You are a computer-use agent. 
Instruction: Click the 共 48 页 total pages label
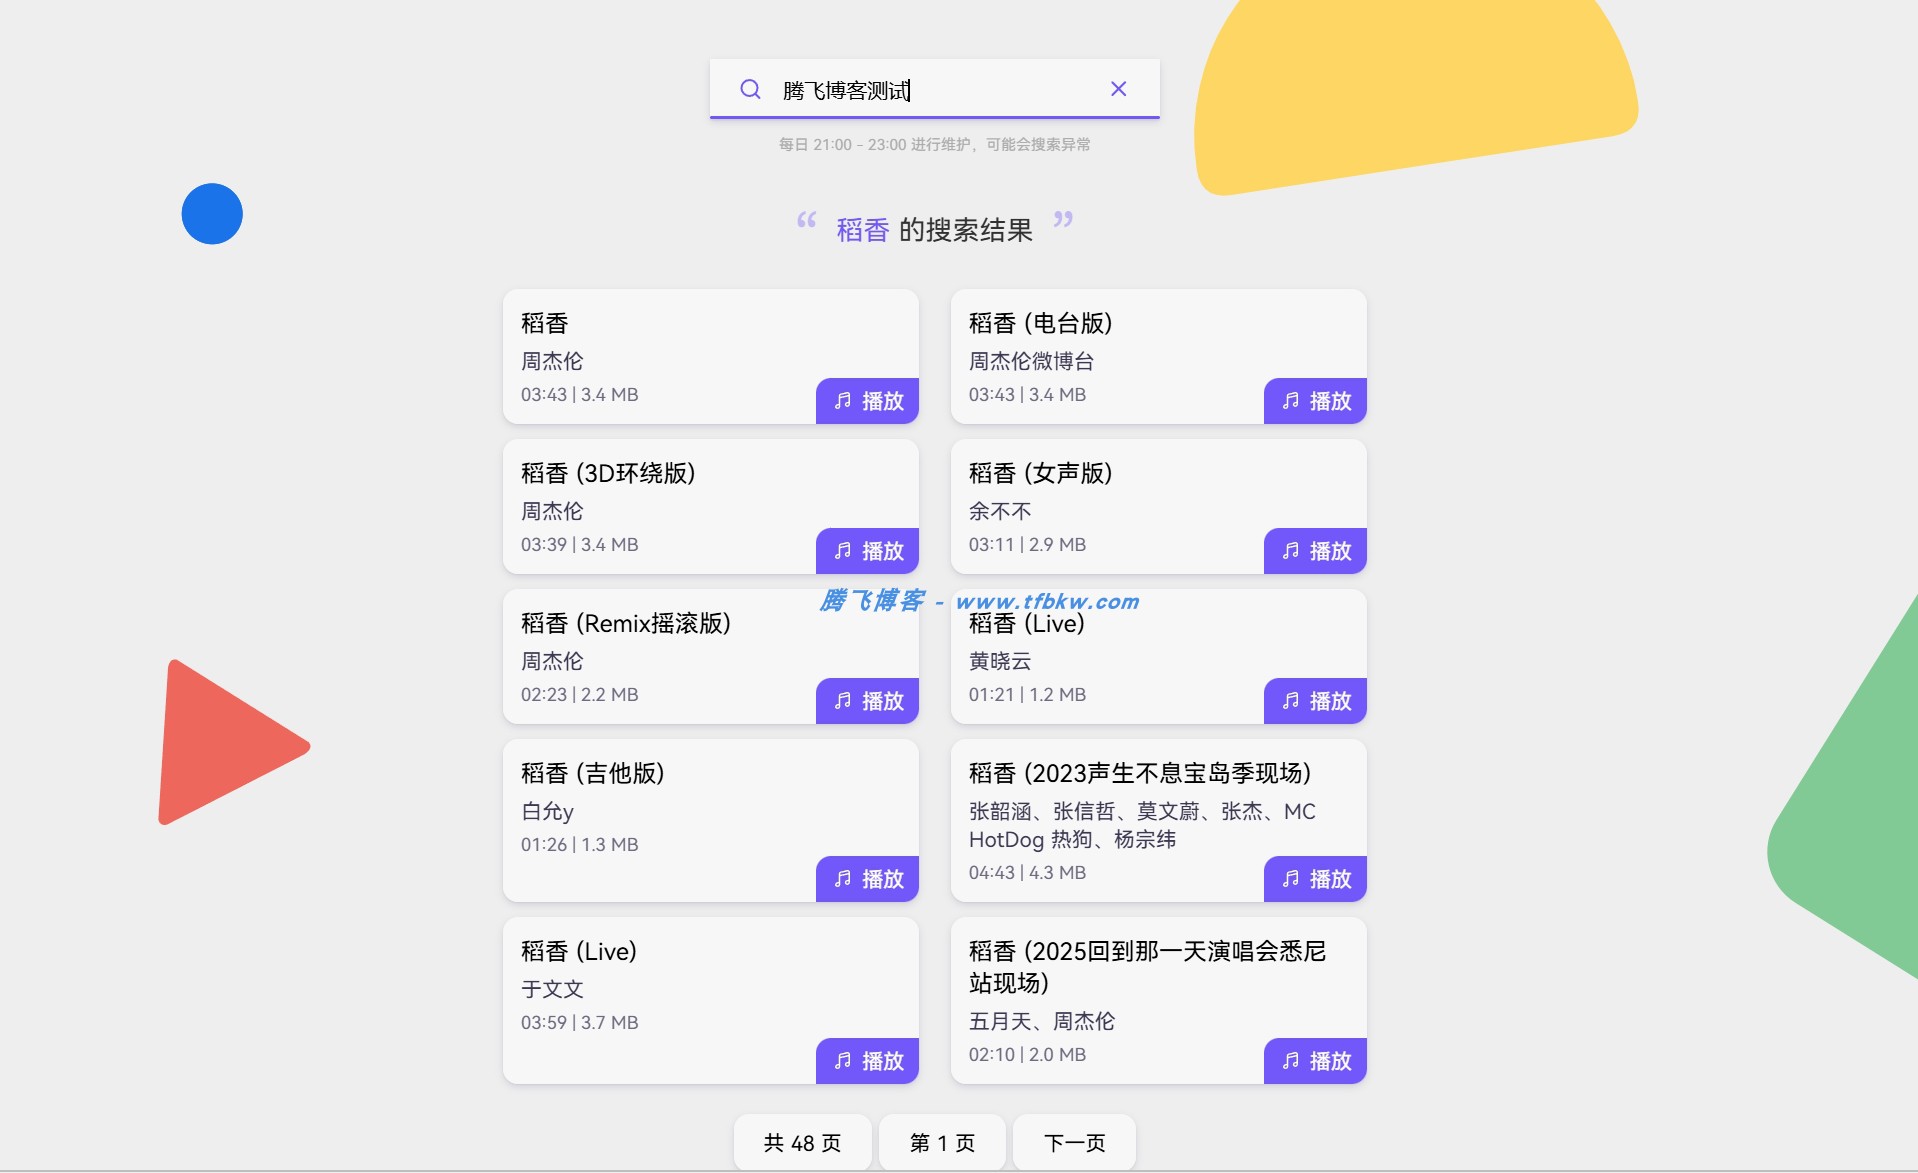click(x=801, y=1142)
